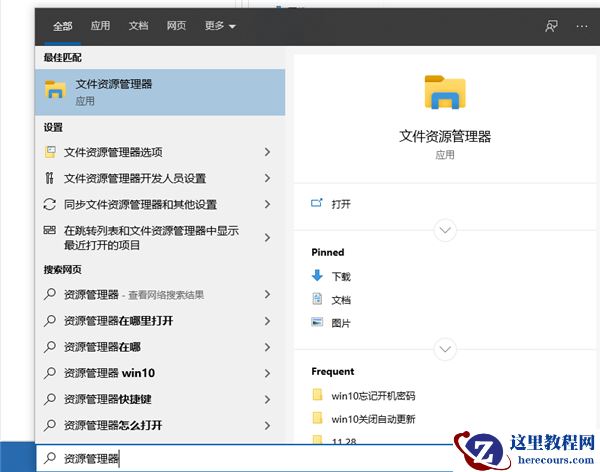The image size is (600, 472).
Task: Click the 文件资源管理器 title in preview pane
Action: tap(445, 136)
